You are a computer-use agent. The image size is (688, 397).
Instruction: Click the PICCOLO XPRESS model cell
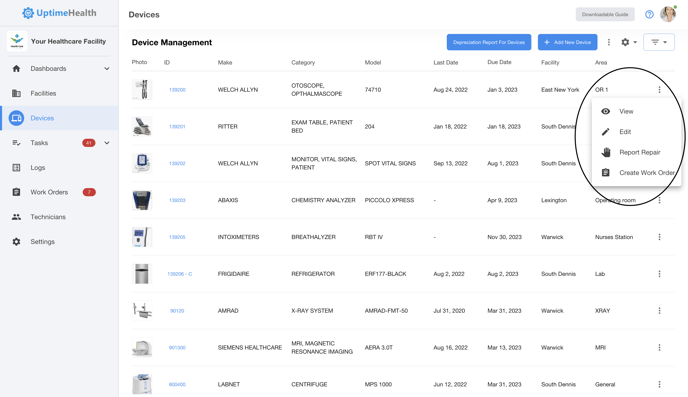(x=389, y=200)
